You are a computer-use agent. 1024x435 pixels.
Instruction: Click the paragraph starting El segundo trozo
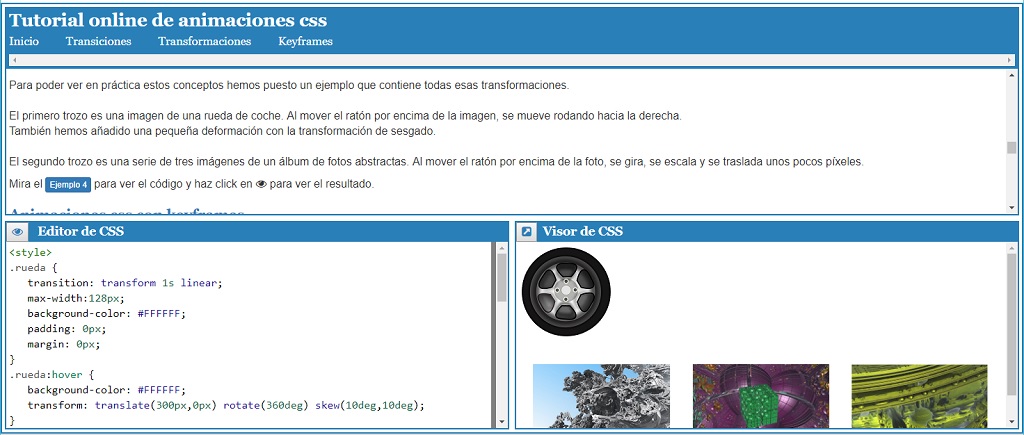[x=436, y=162]
